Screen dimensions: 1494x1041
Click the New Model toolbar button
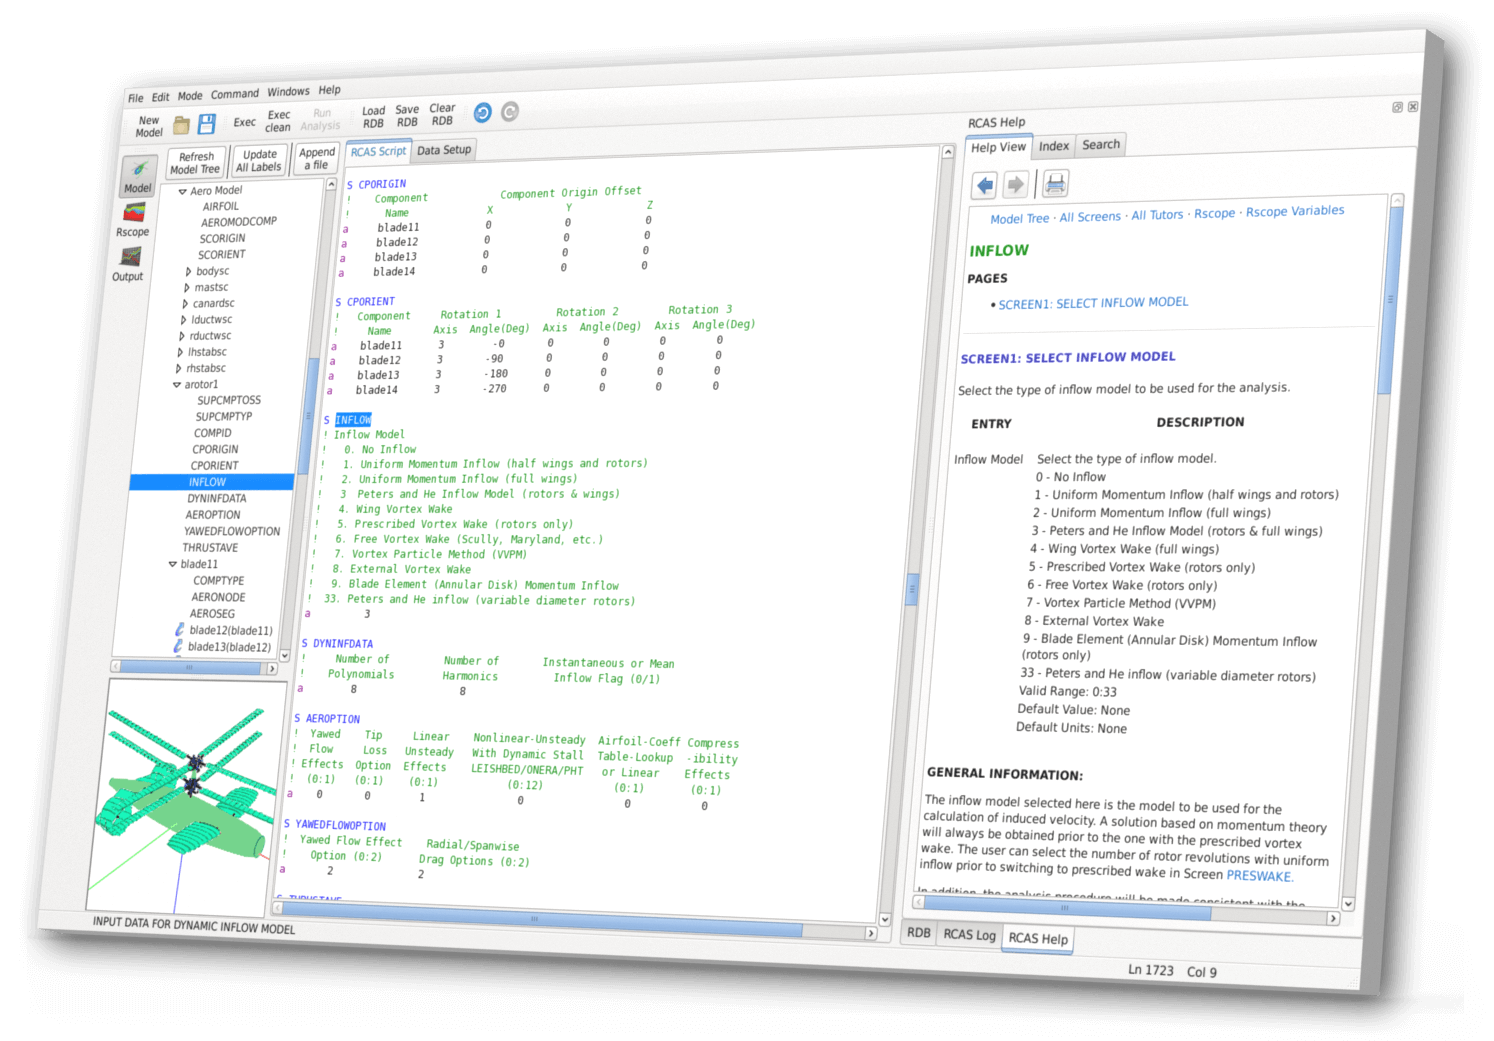[149, 126]
